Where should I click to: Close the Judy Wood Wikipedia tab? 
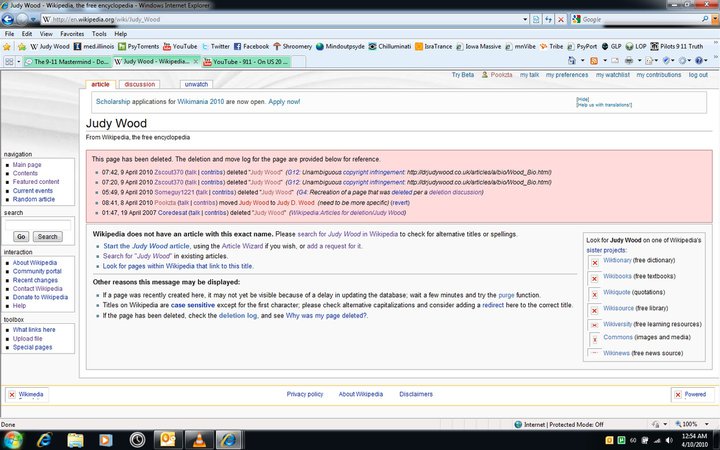196,61
